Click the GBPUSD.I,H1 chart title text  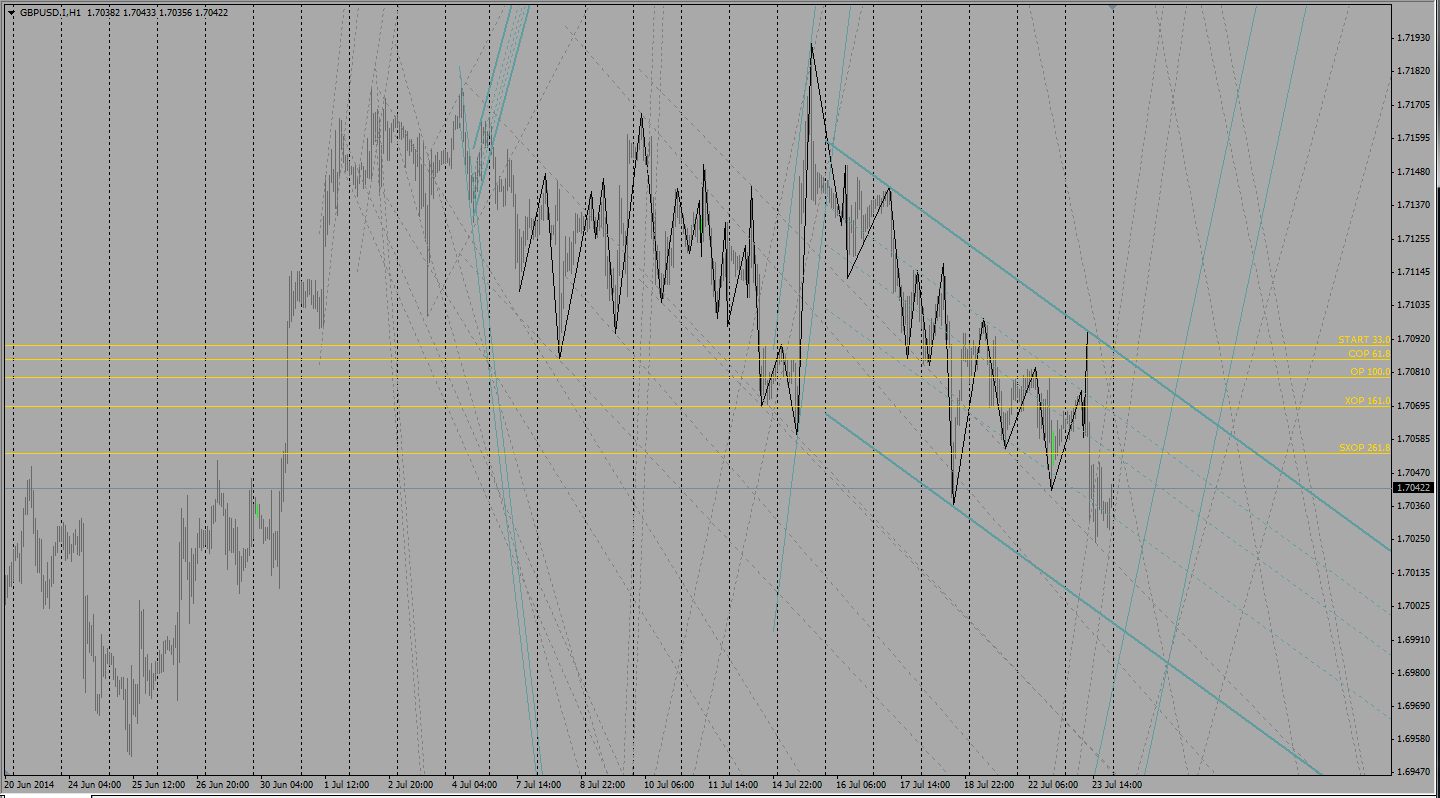tap(51, 13)
